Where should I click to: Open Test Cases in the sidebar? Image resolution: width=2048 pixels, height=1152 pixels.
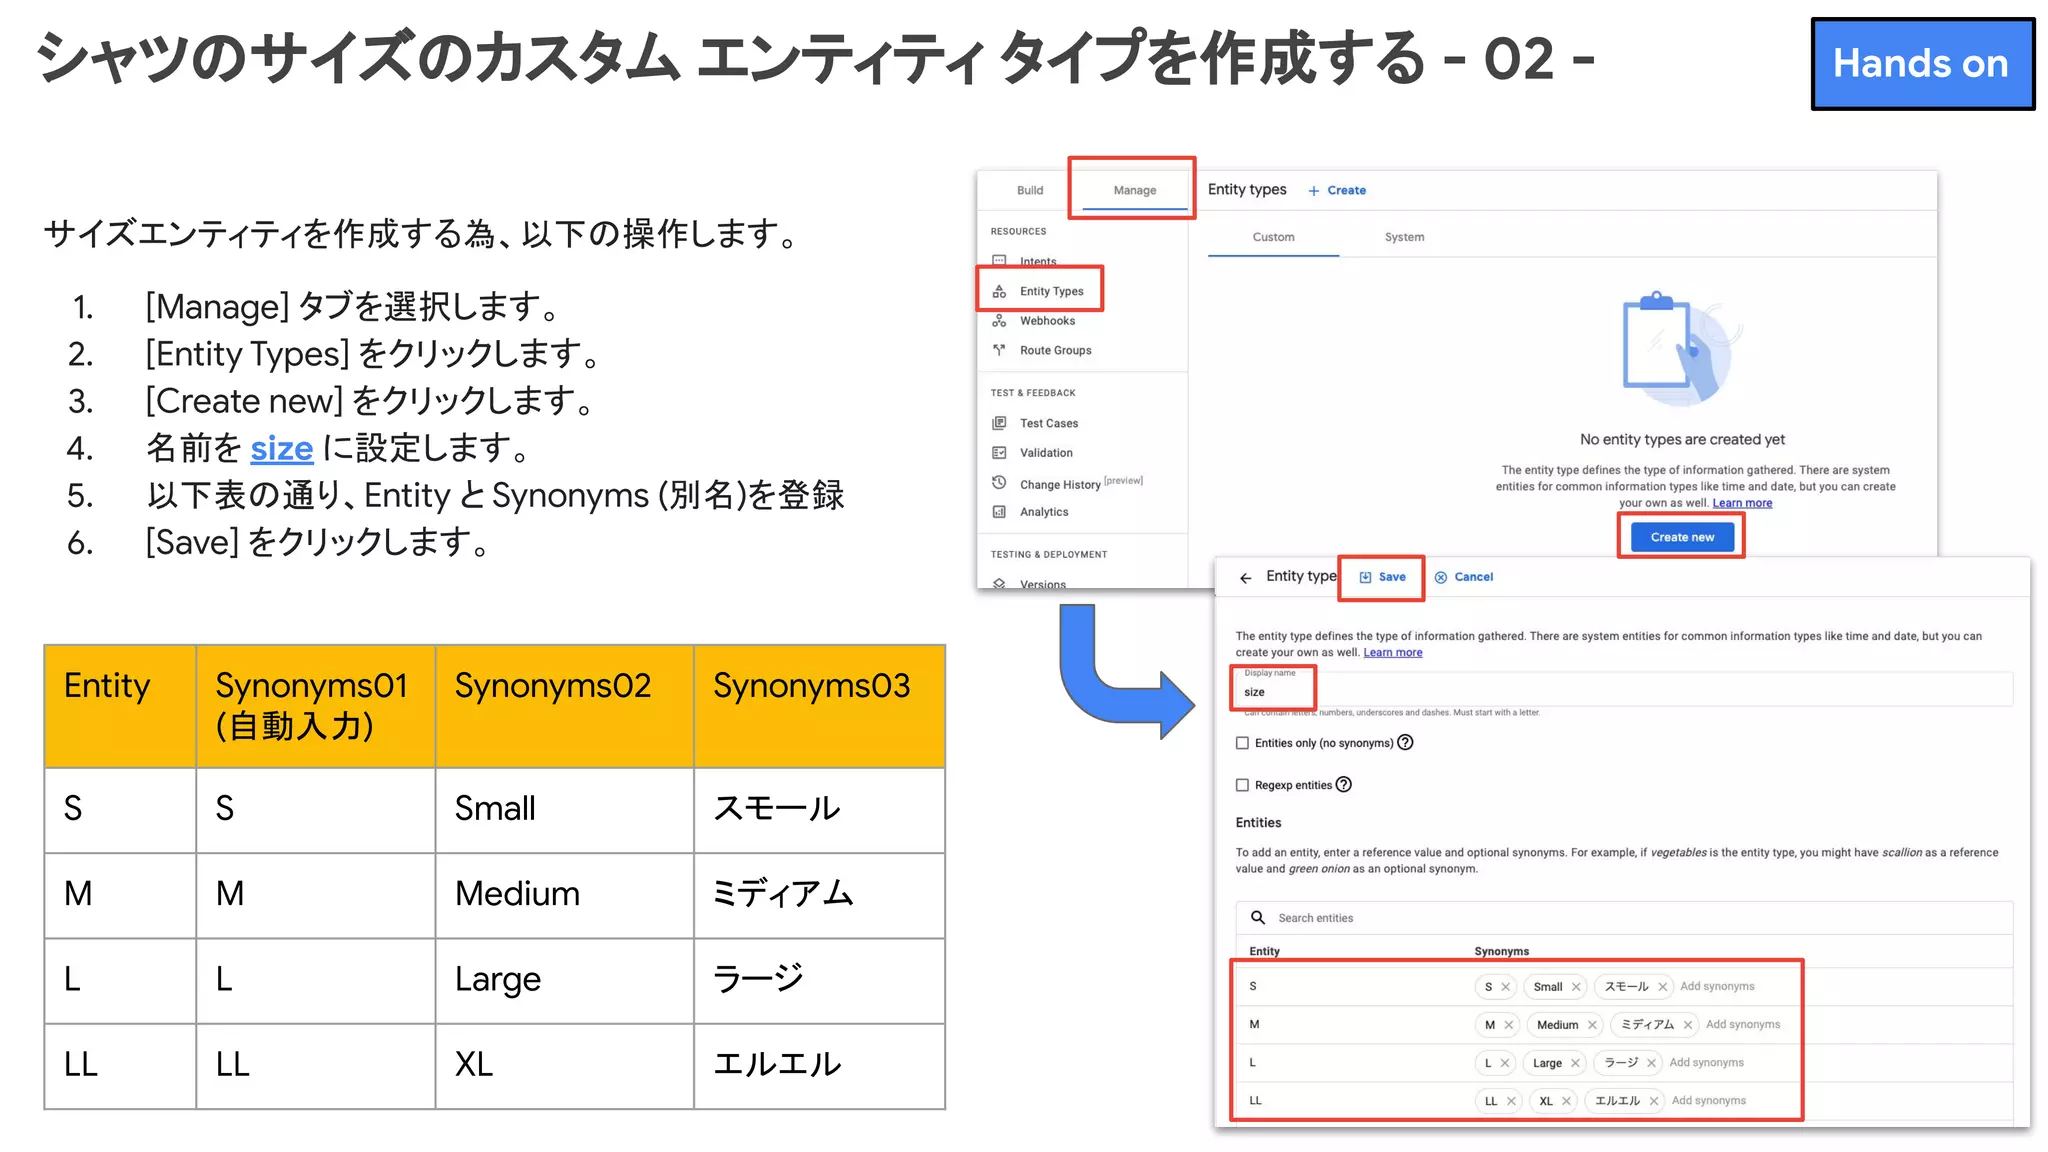[x=1049, y=423]
